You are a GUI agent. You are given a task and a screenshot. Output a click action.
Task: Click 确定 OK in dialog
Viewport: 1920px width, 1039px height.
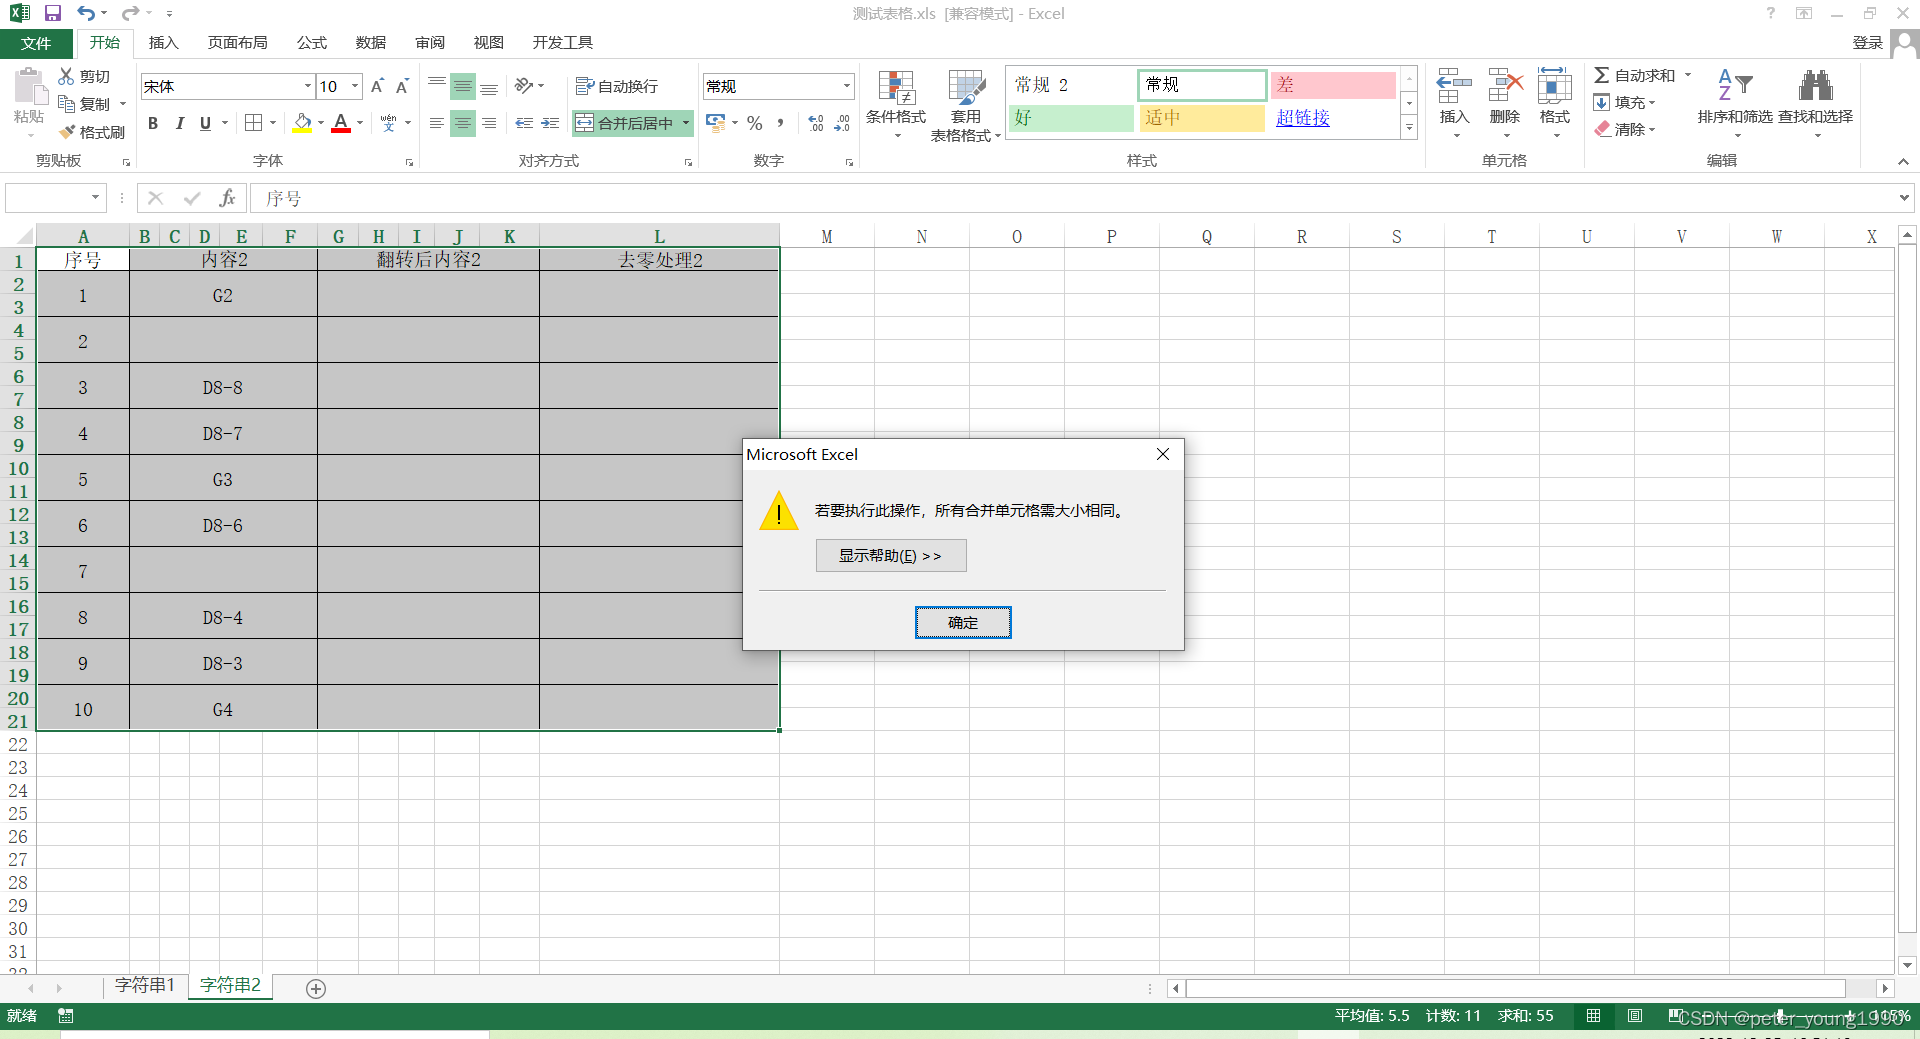click(x=963, y=622)
